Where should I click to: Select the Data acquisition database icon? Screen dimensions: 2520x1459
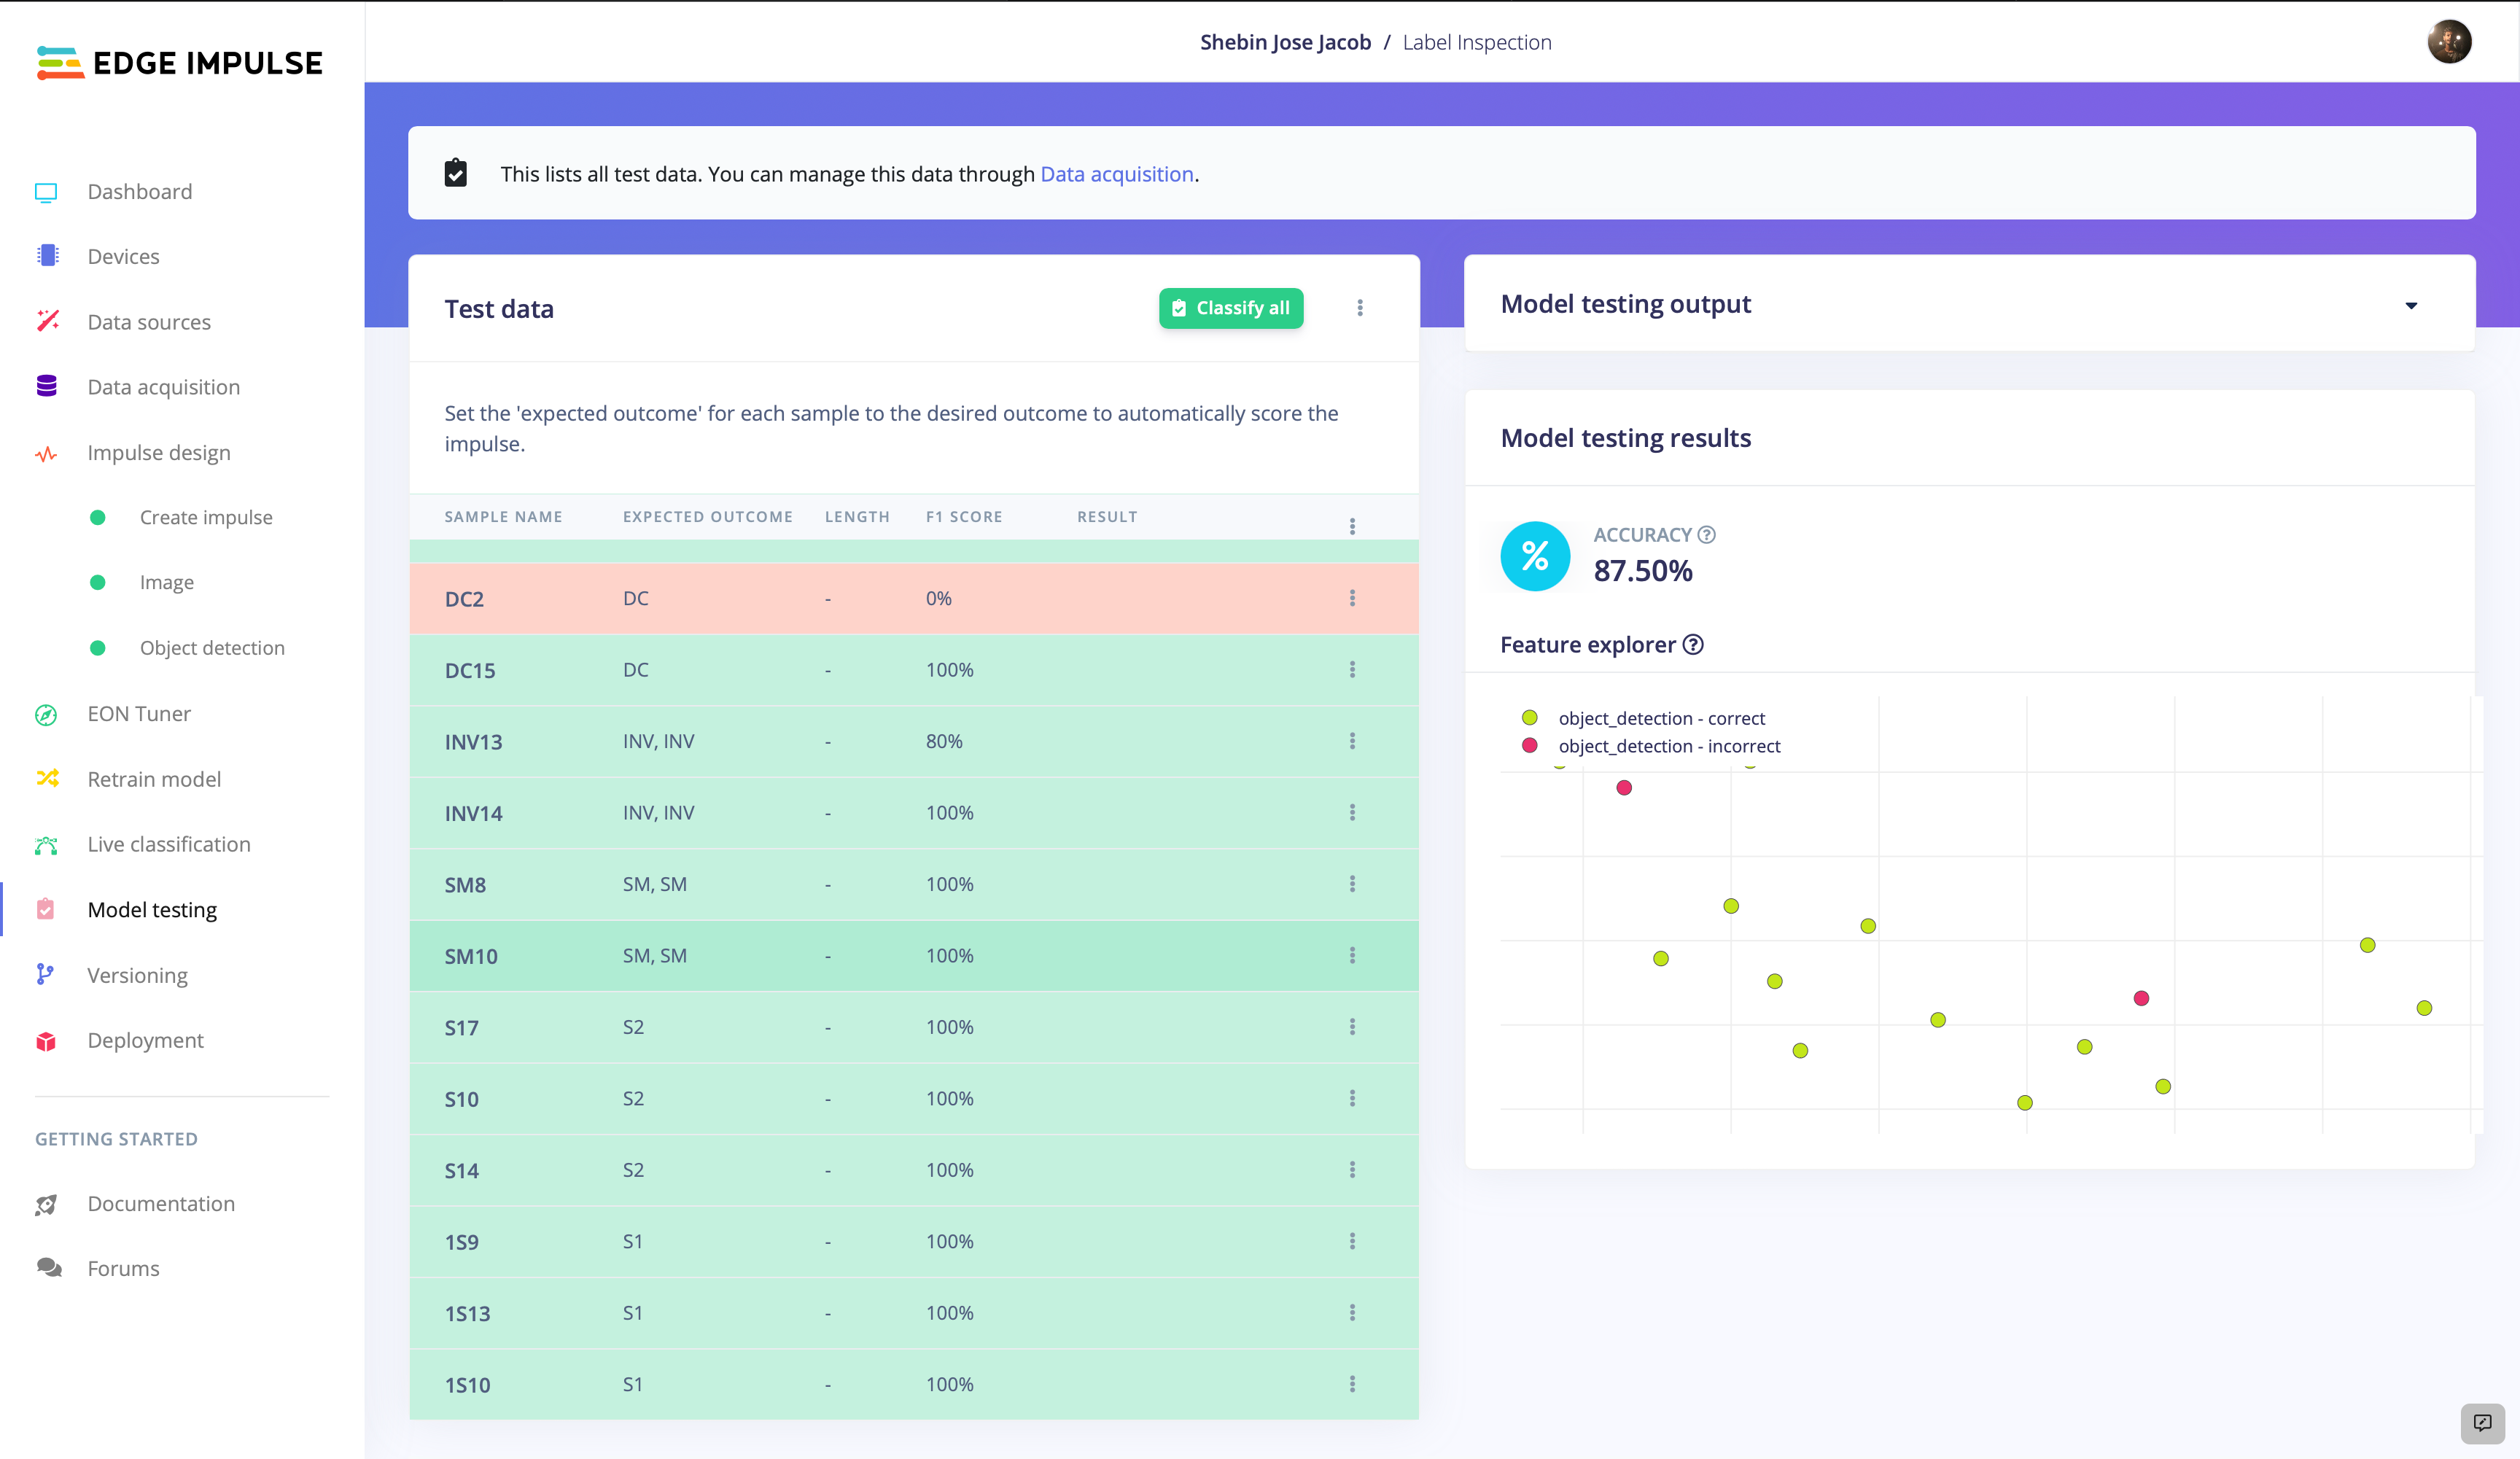(x=46, y=386)
